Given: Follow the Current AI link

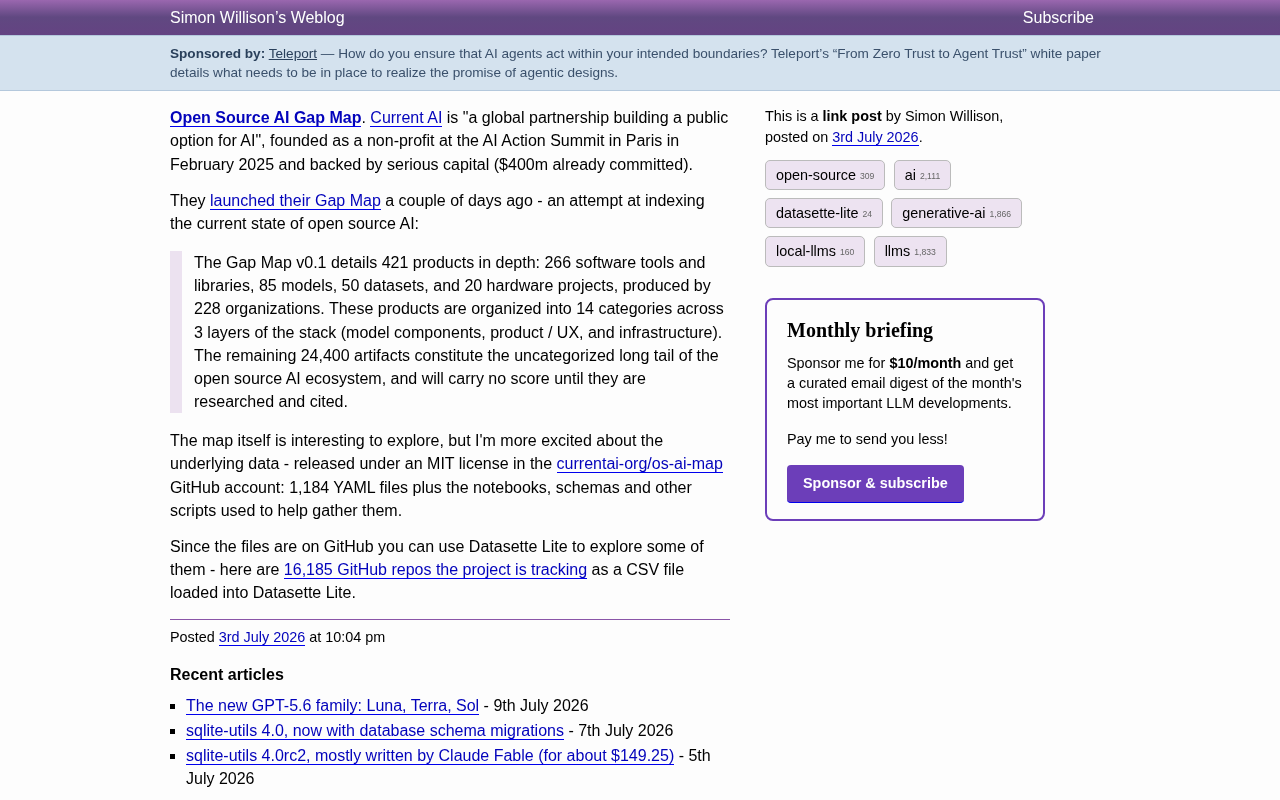Looking at the screenshot, I should 406,118.
